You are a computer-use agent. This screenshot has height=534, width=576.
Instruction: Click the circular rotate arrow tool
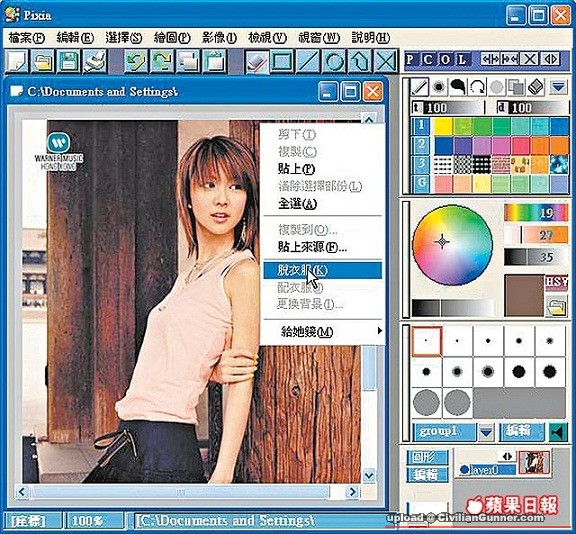(x=477, y=87)
